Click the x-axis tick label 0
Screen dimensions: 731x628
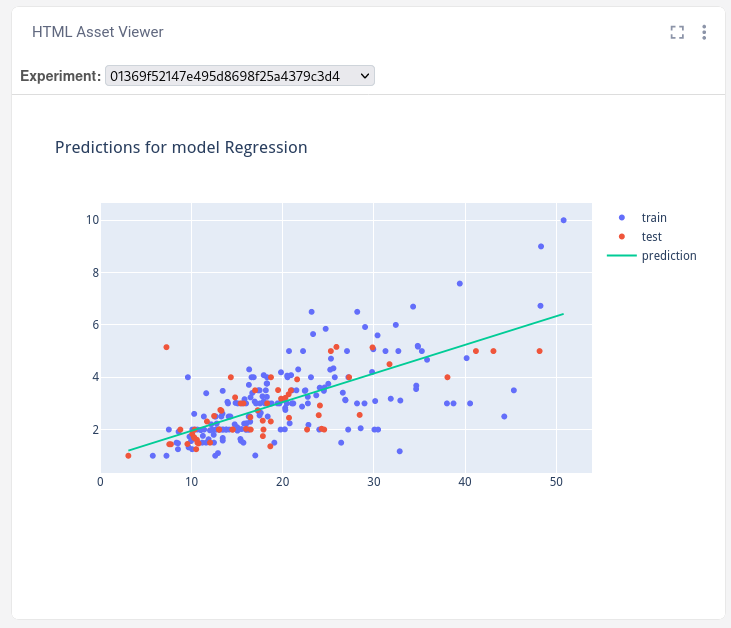pyautogui.click(x=101, y=482)
